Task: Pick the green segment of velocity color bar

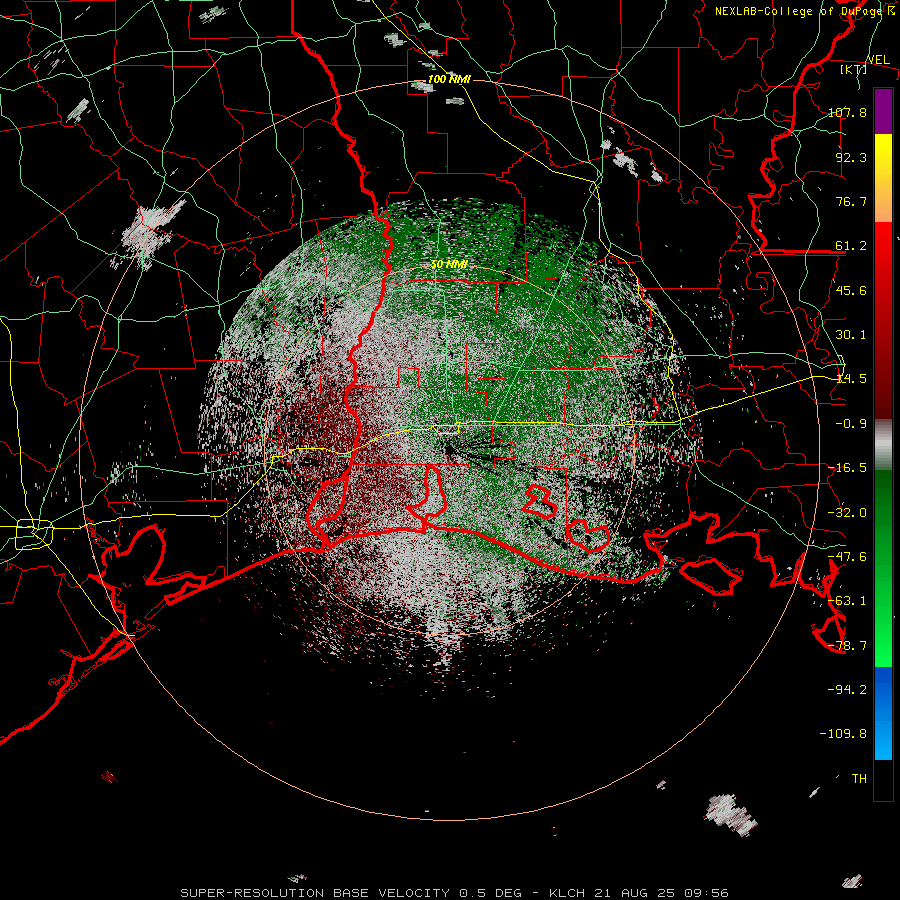Action: pyautogui.click(x=883, y=568)
